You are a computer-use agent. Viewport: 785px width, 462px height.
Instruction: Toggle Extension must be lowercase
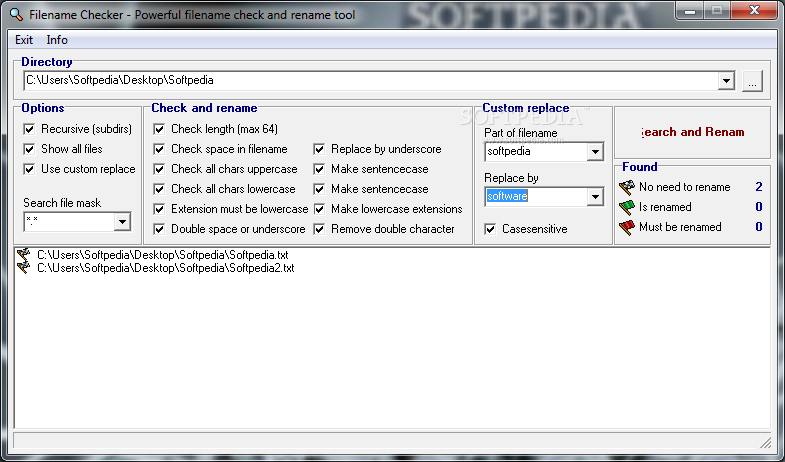pyautogui.click(x=159, y=209)
